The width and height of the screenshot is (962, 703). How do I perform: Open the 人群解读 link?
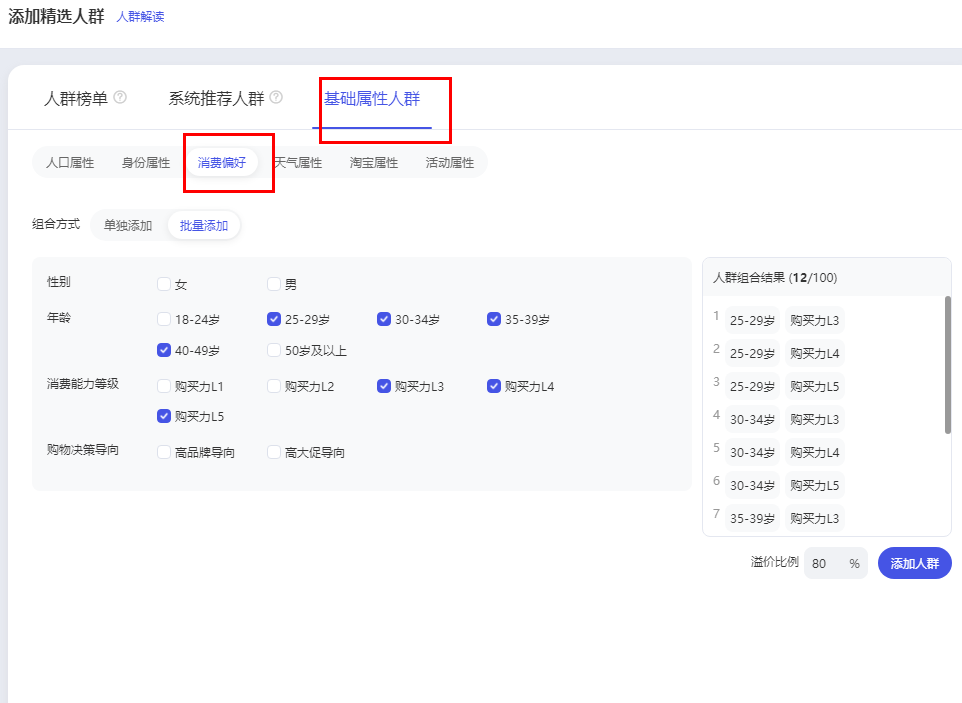140,17
